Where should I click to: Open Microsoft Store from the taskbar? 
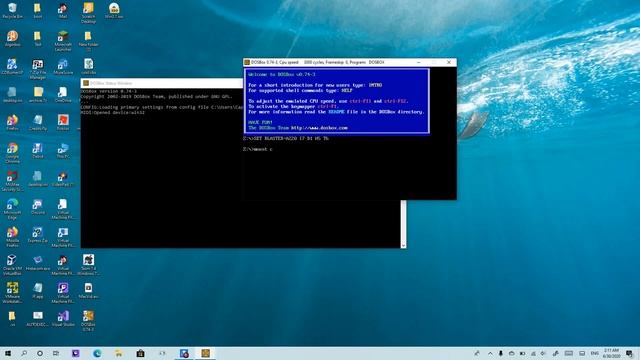pyautogui.click(x=140, y=353)
